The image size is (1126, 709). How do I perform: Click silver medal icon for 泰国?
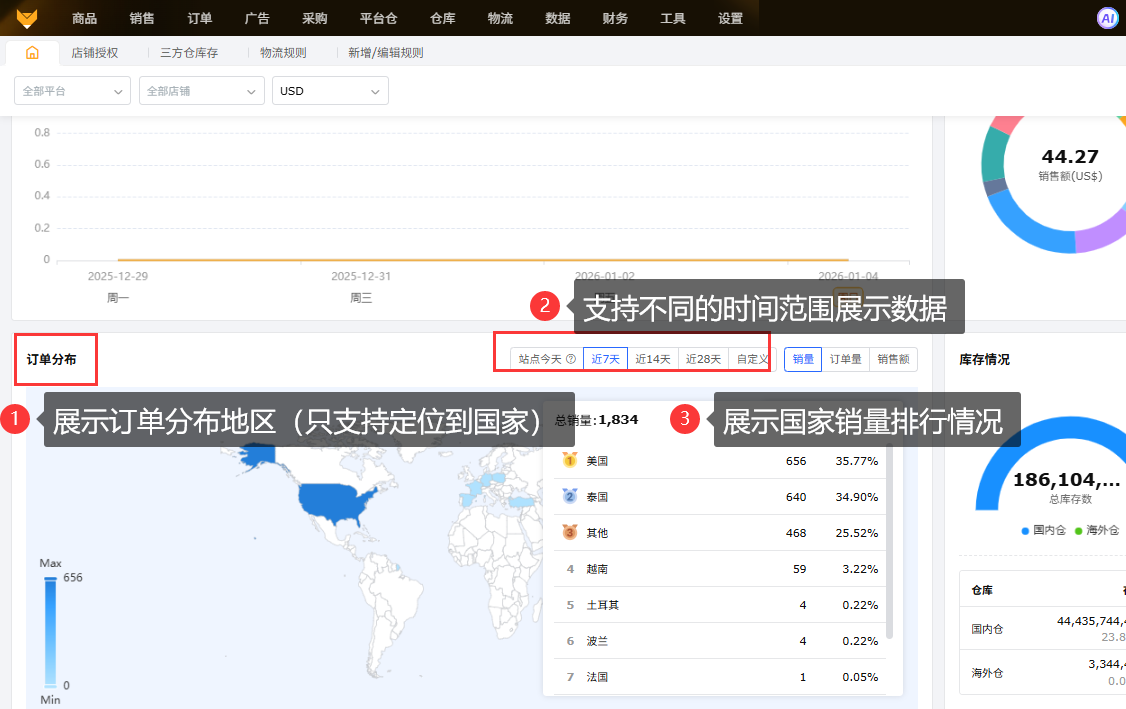point(570,496)
